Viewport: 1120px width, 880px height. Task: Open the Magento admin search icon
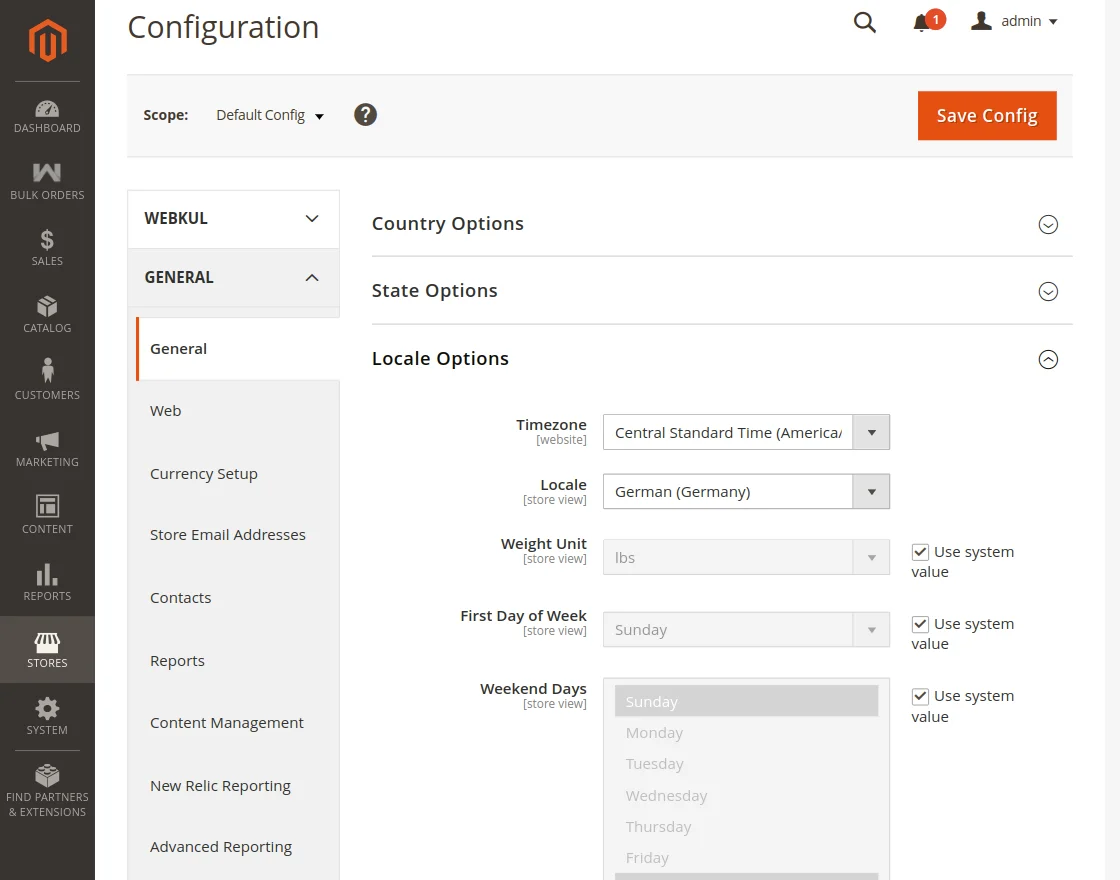click(864, 21)
